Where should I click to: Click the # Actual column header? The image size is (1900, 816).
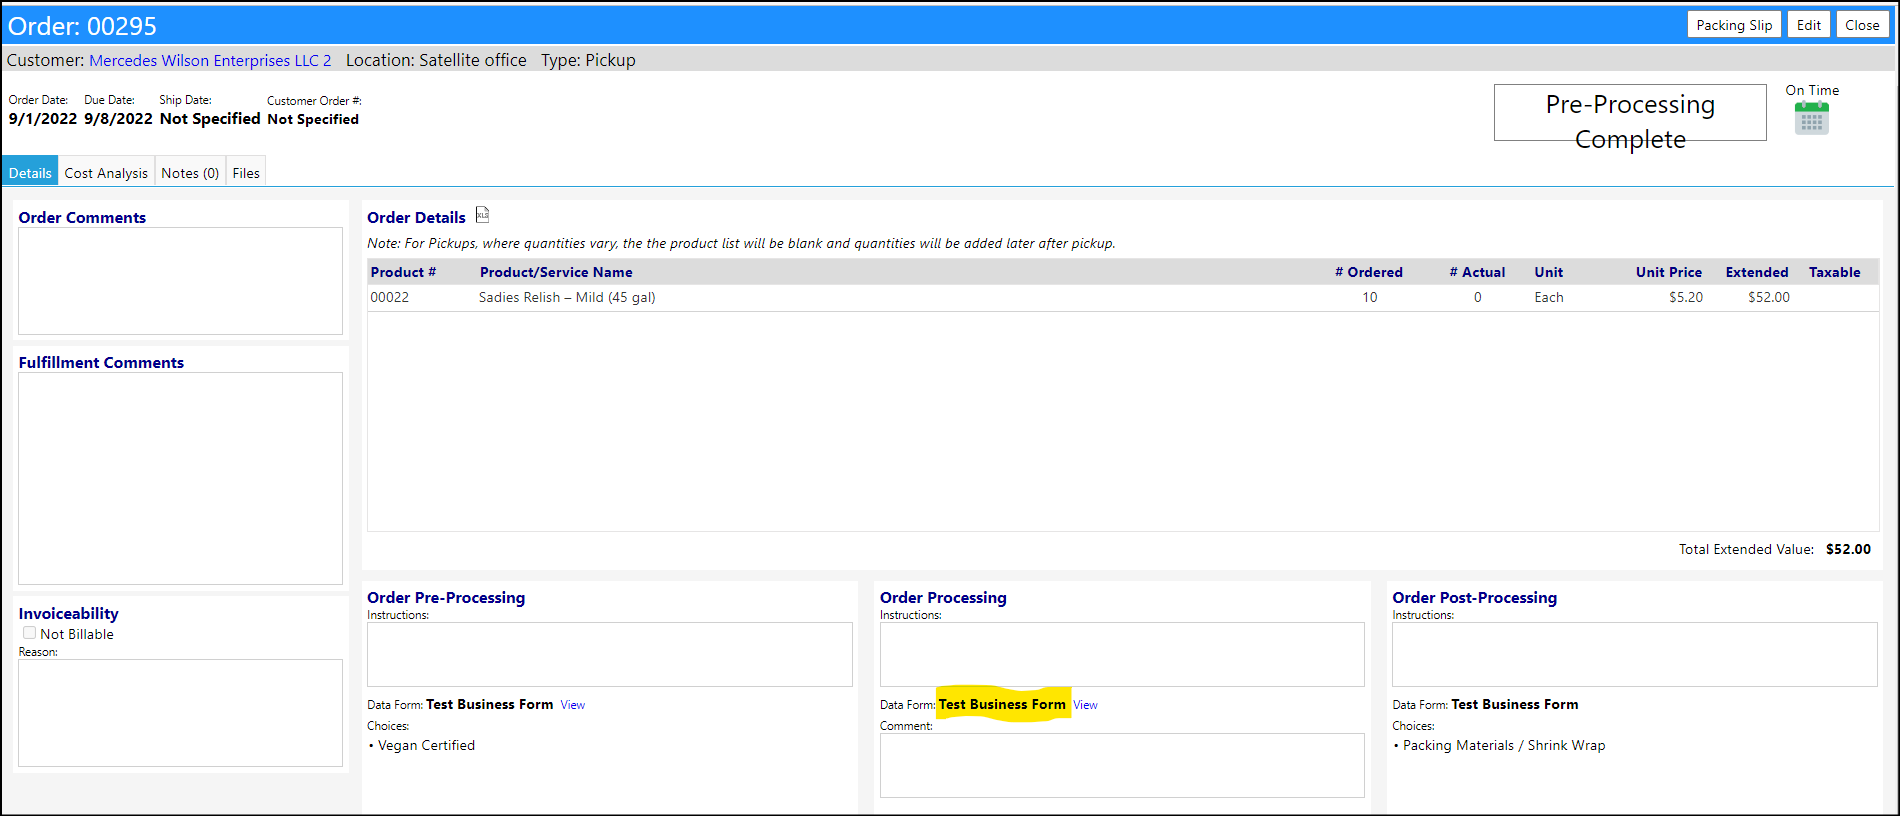(1477, 272)
